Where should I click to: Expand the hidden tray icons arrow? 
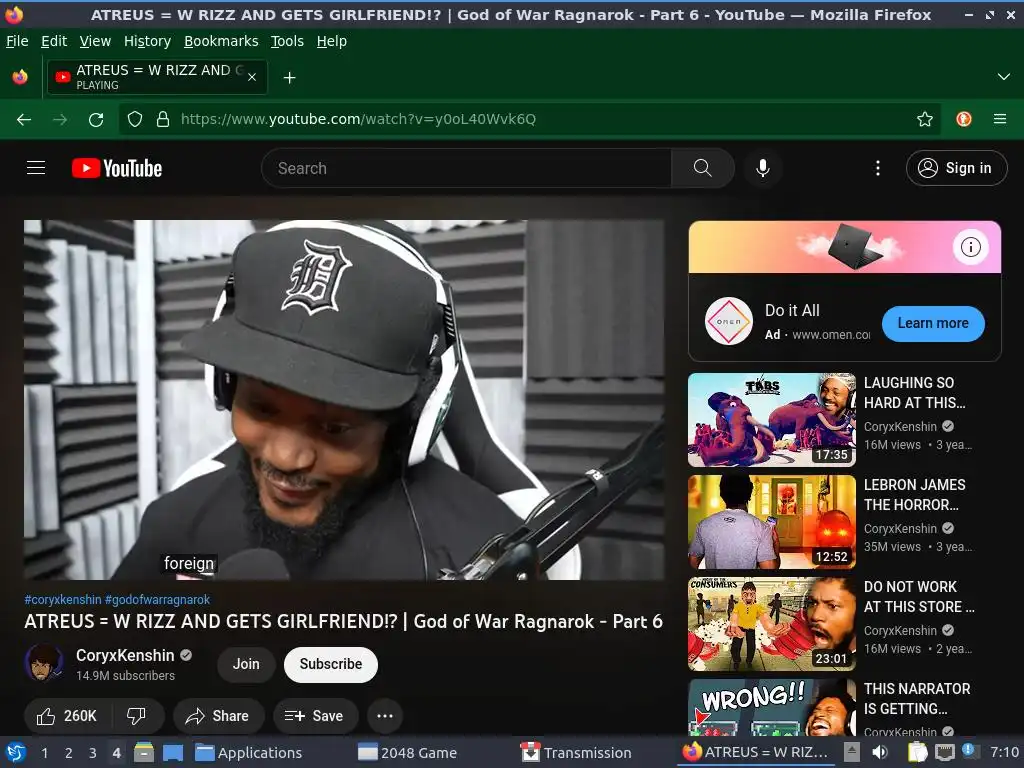(852, 751)
